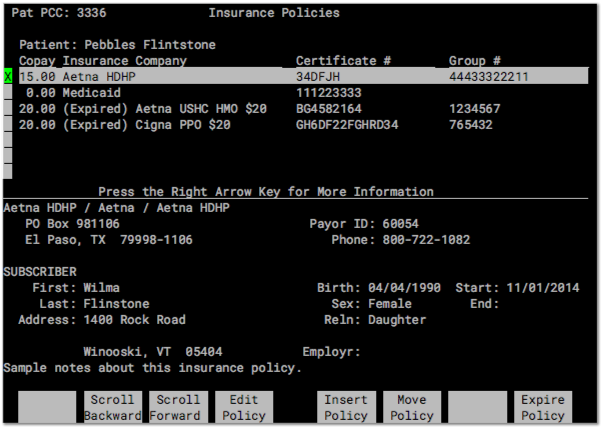The height and width of the screenshot is (428, 602).
Task: Click the Insurance Policies screen title
Action: pyautogui.click(x=274, y=13)
